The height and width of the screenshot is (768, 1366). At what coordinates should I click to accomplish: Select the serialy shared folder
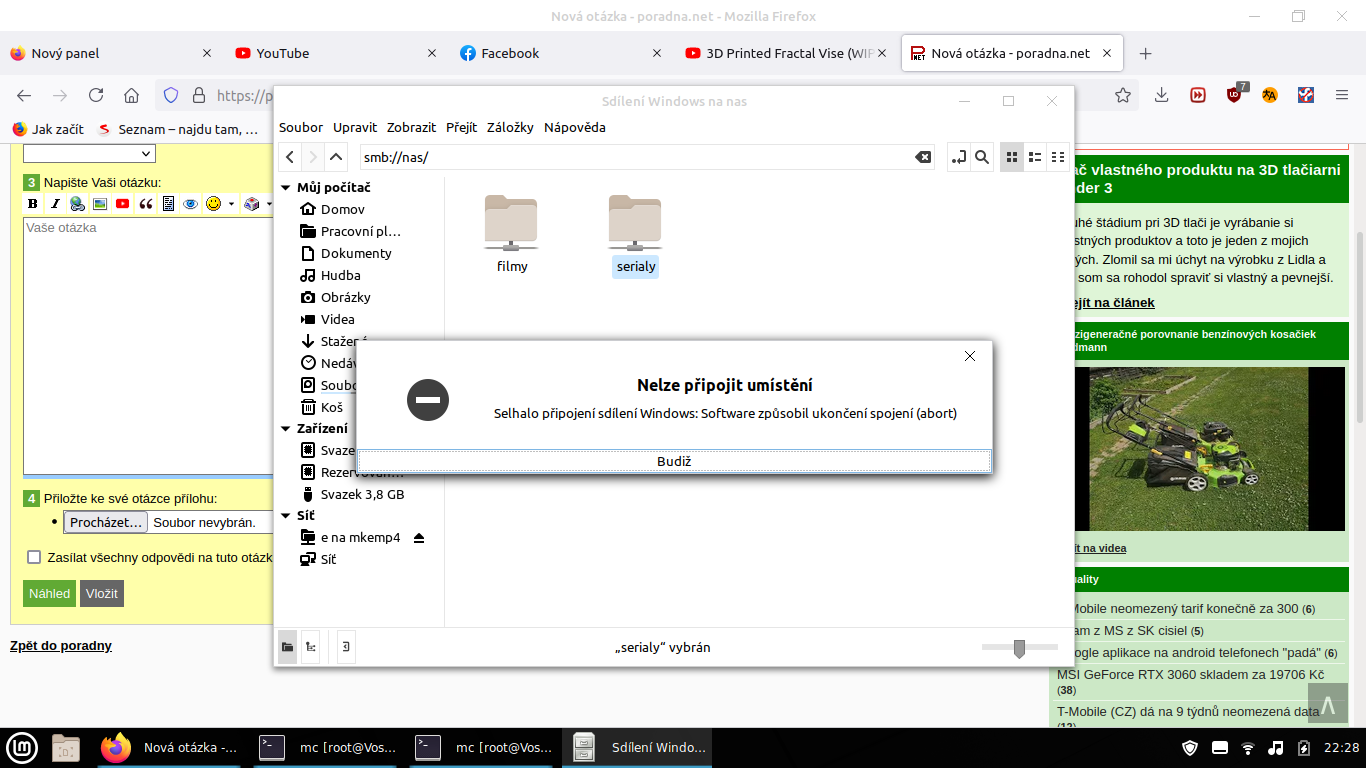636,235
